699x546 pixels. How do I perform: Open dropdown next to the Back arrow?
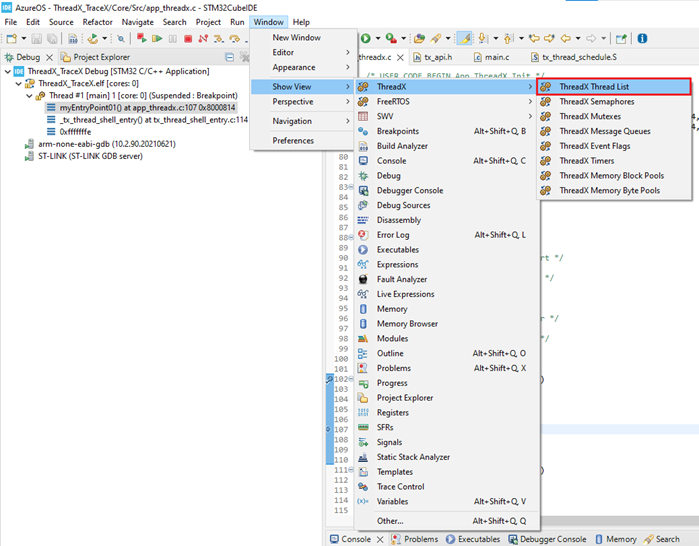578,39
